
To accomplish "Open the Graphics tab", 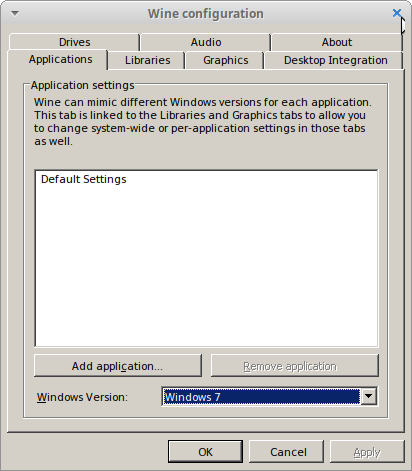I will click(x=226, y=60).
